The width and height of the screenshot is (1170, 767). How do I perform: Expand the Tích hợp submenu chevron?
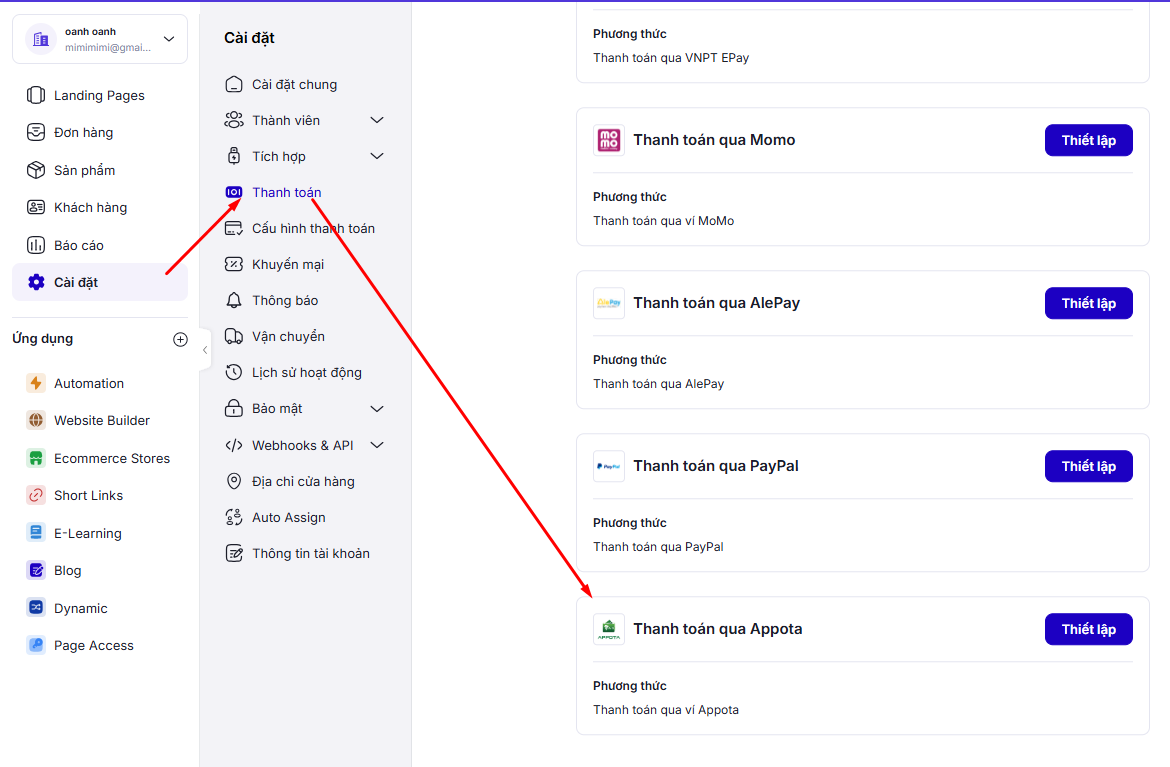coord(377,156)
